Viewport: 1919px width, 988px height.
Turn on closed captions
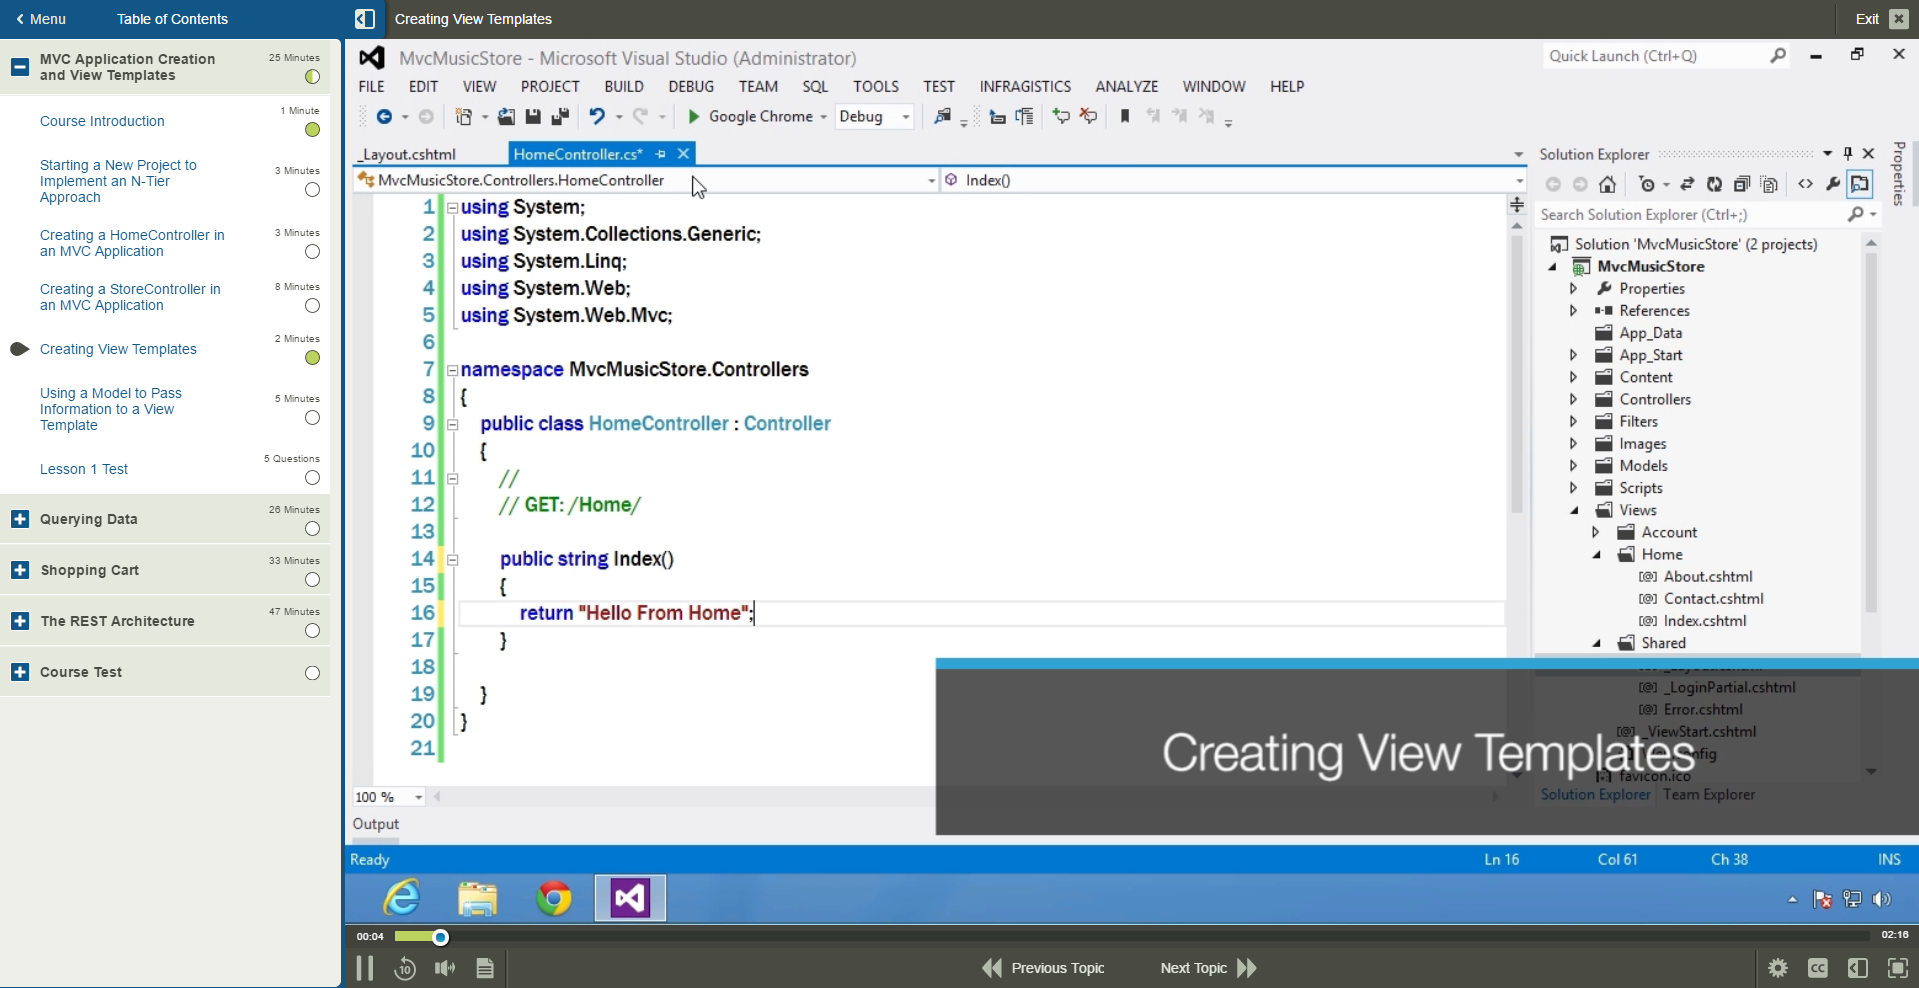(1817, 968)
